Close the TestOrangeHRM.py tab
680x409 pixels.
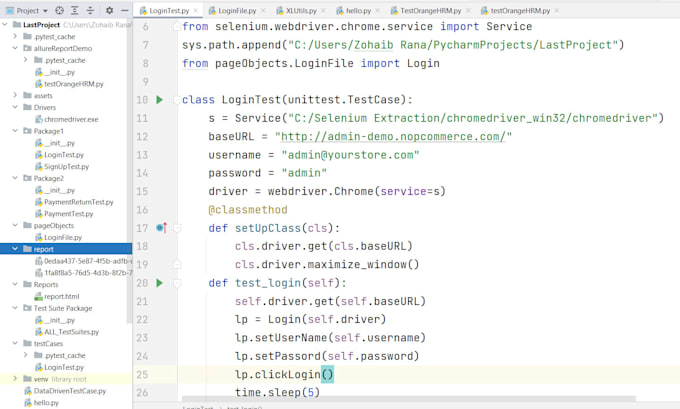[468, 10]
